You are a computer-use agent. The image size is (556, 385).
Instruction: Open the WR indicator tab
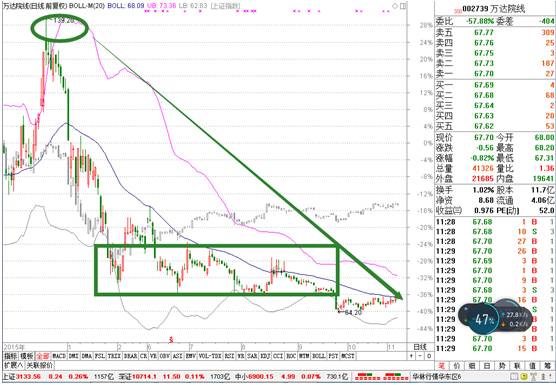click(x=241, y=356)
